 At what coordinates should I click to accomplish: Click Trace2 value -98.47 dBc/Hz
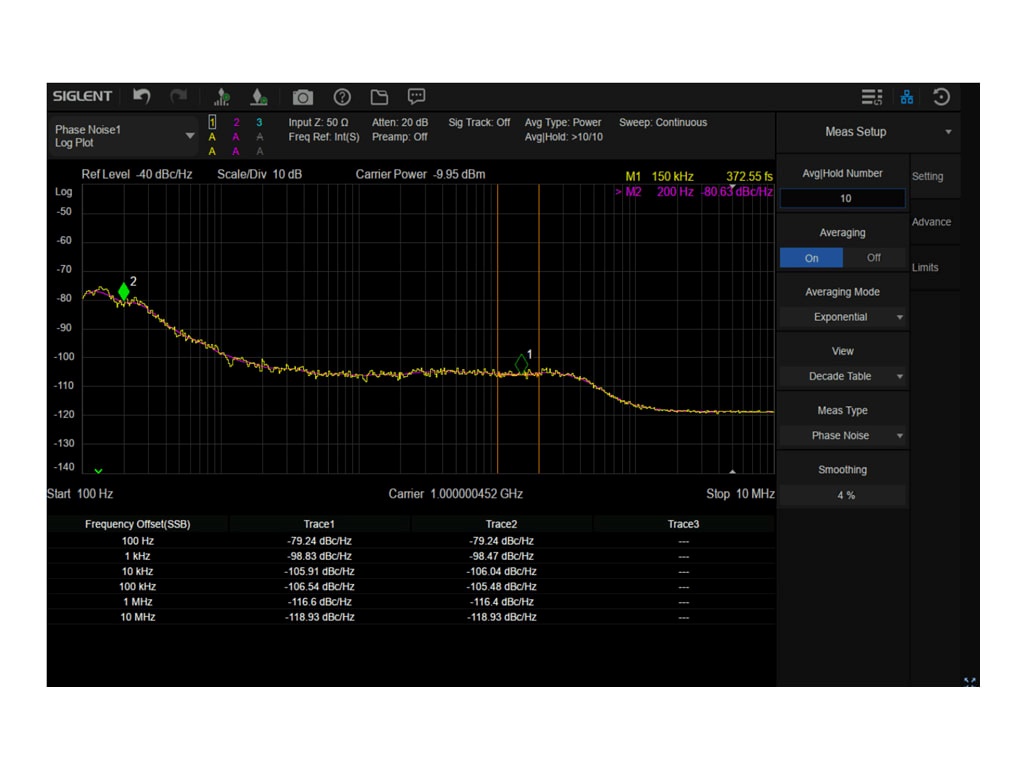pyautogui.click(x=502, y=556)
